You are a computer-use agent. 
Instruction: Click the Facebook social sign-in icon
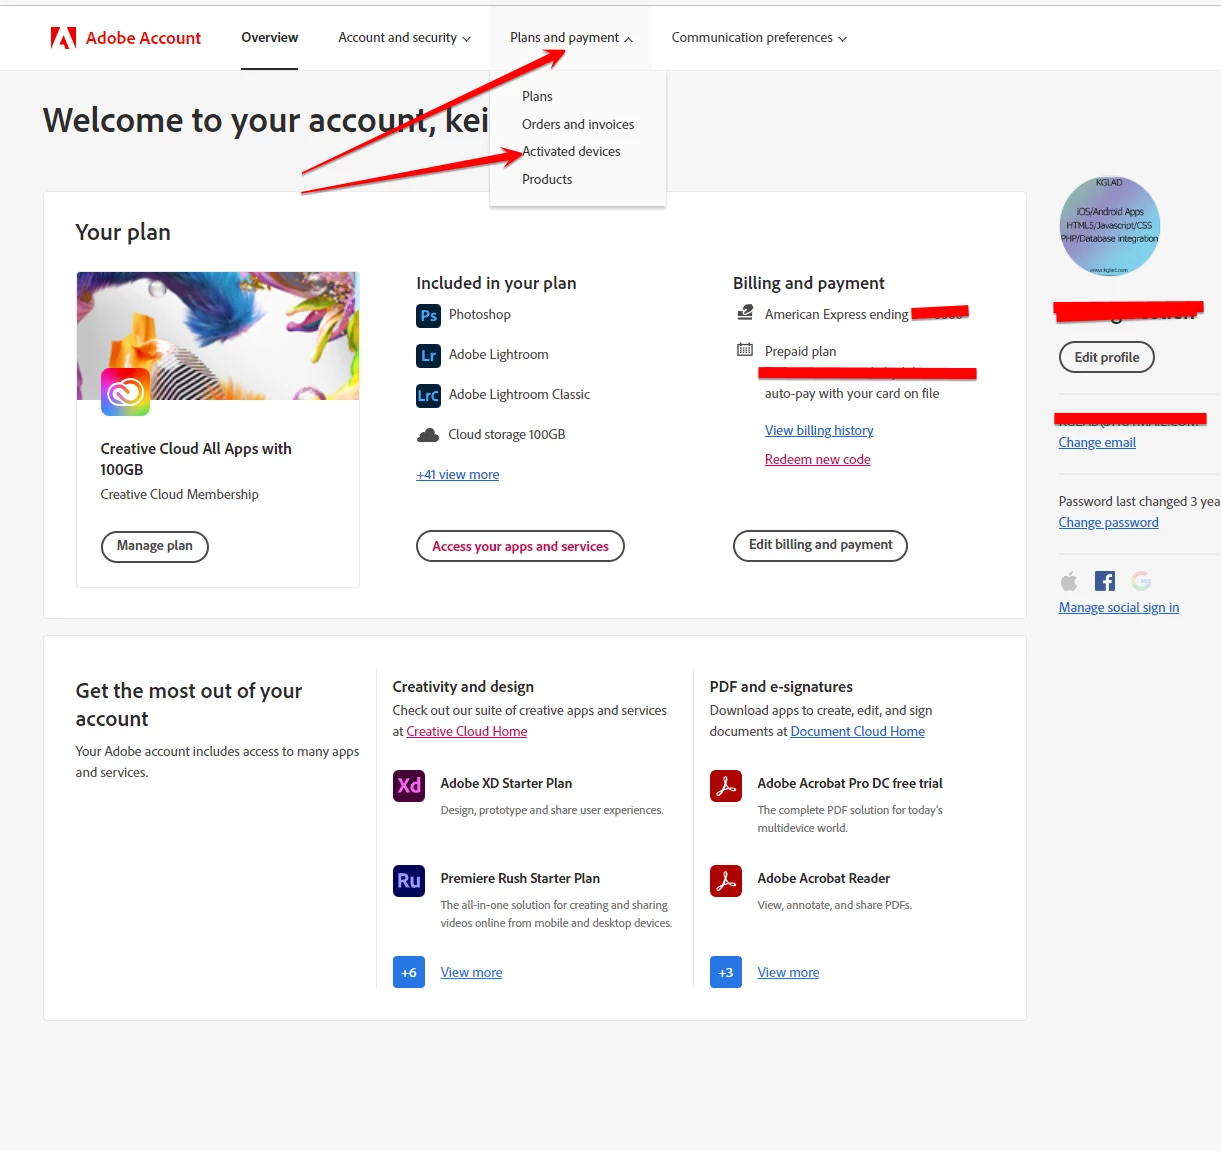[x=1105, y=581]
